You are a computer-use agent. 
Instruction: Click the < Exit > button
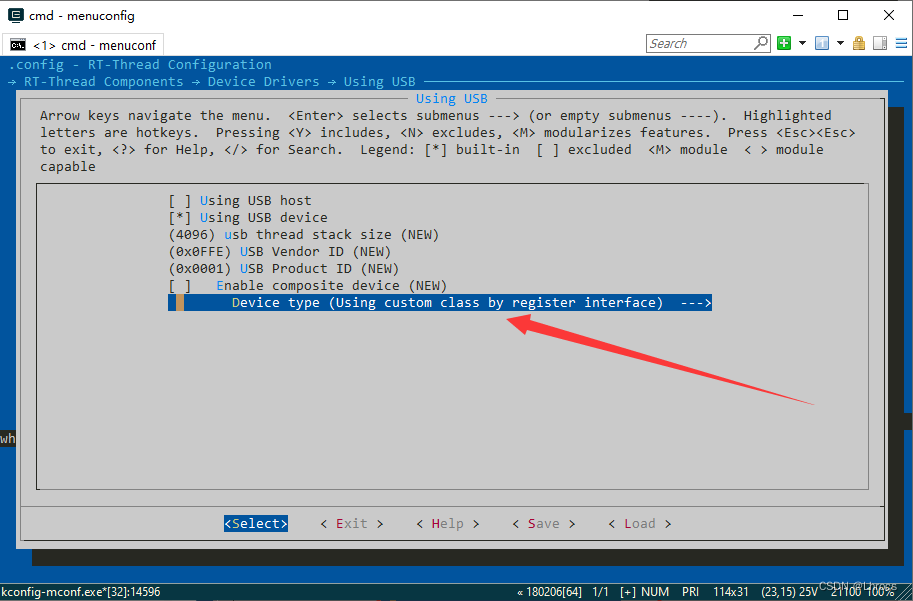coord(352,524)
